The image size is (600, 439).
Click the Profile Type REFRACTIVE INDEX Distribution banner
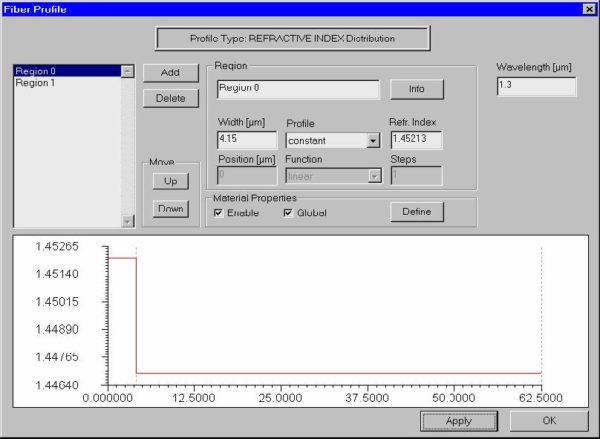pyautogui.click(x=293, y=38)
